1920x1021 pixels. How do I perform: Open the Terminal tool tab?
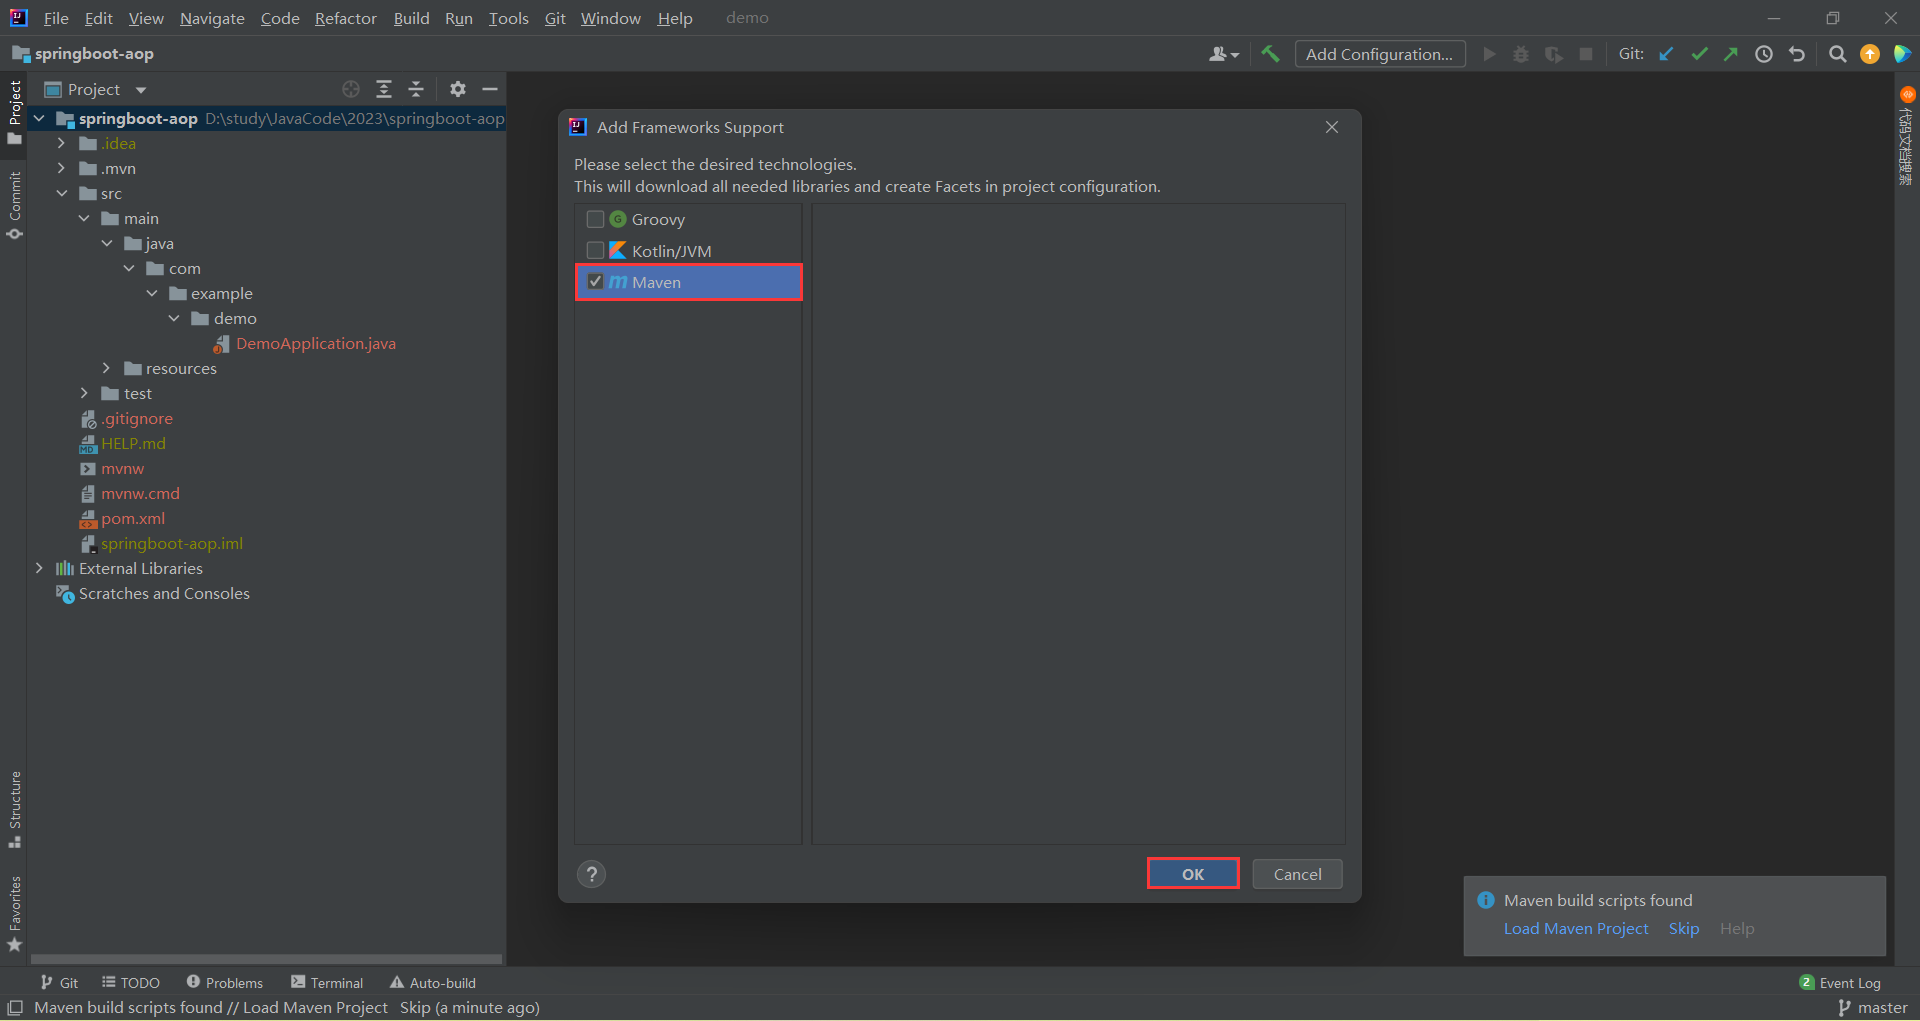327,983
